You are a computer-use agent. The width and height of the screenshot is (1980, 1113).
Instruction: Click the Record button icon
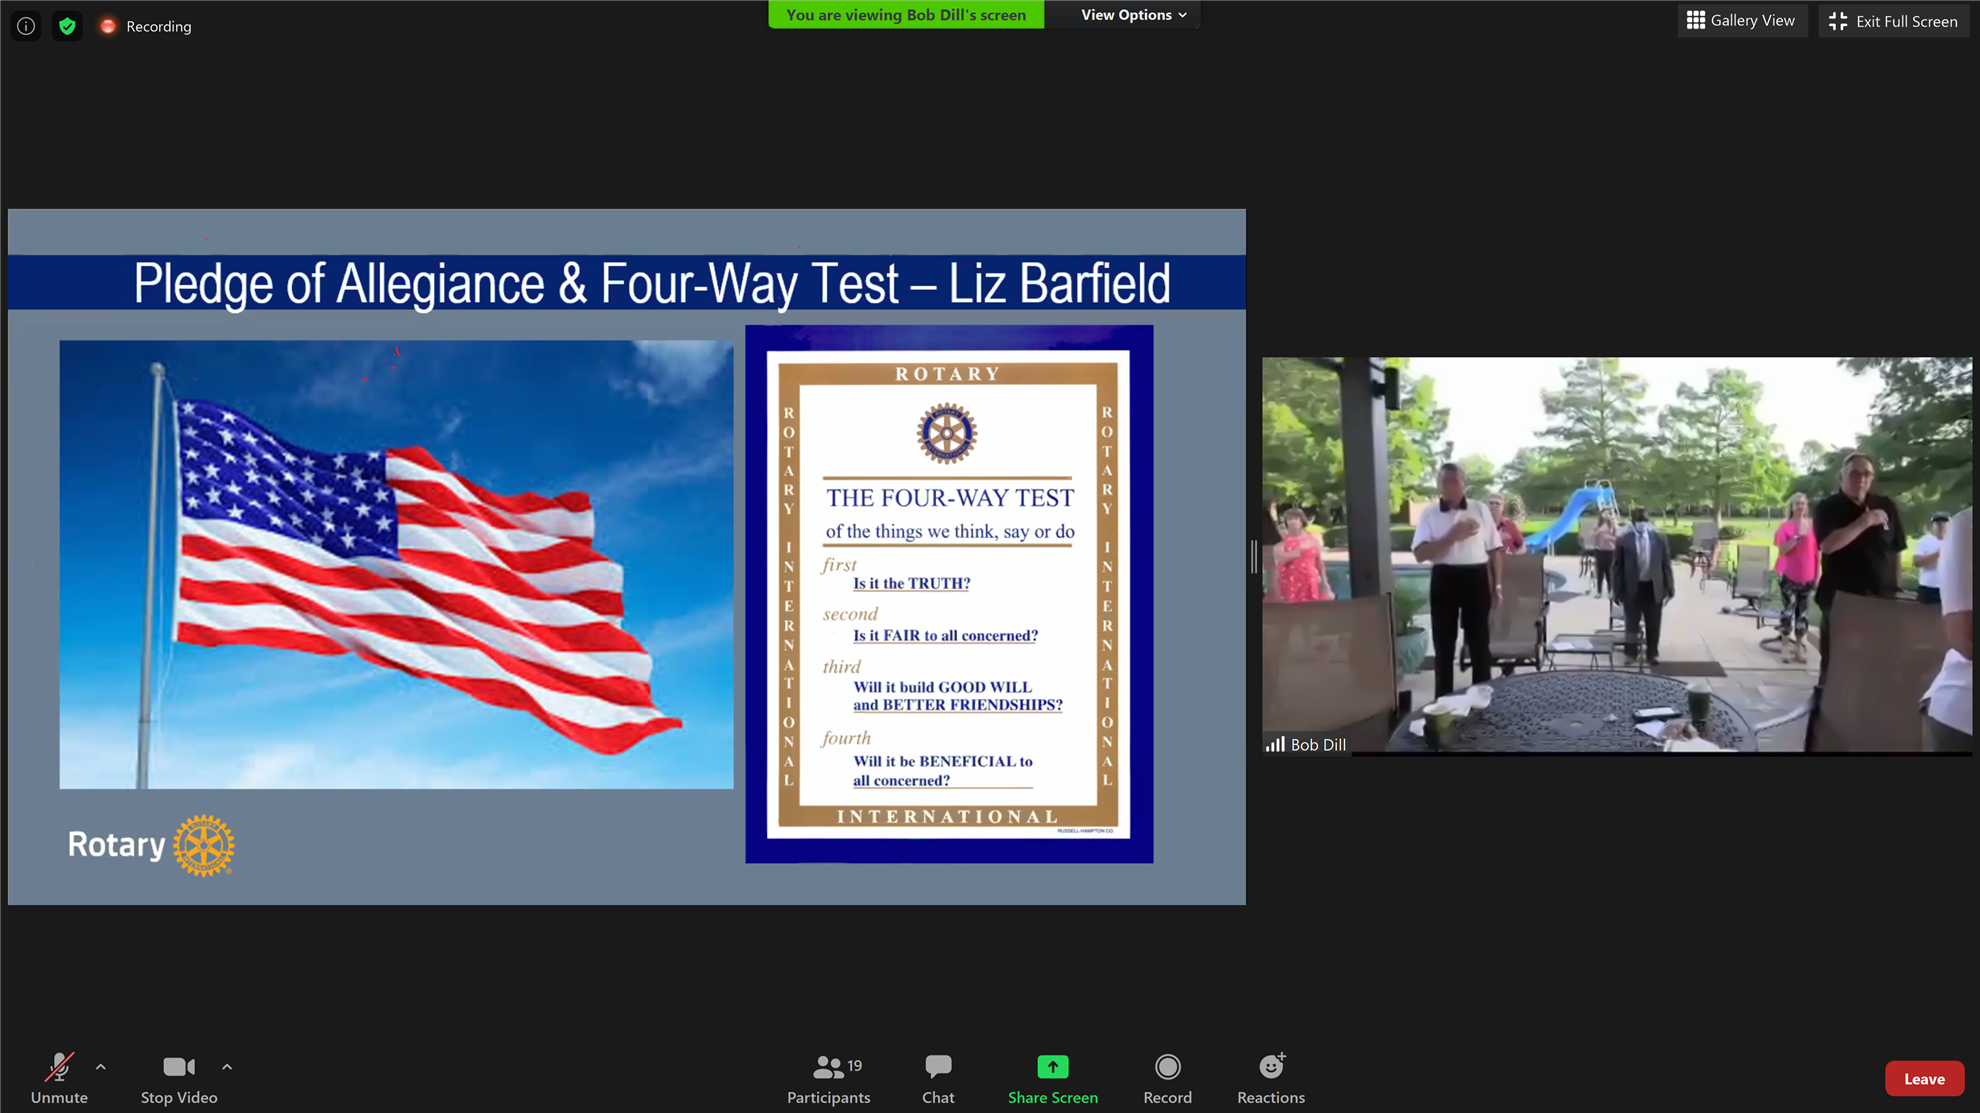(x=1167, y=1067)
